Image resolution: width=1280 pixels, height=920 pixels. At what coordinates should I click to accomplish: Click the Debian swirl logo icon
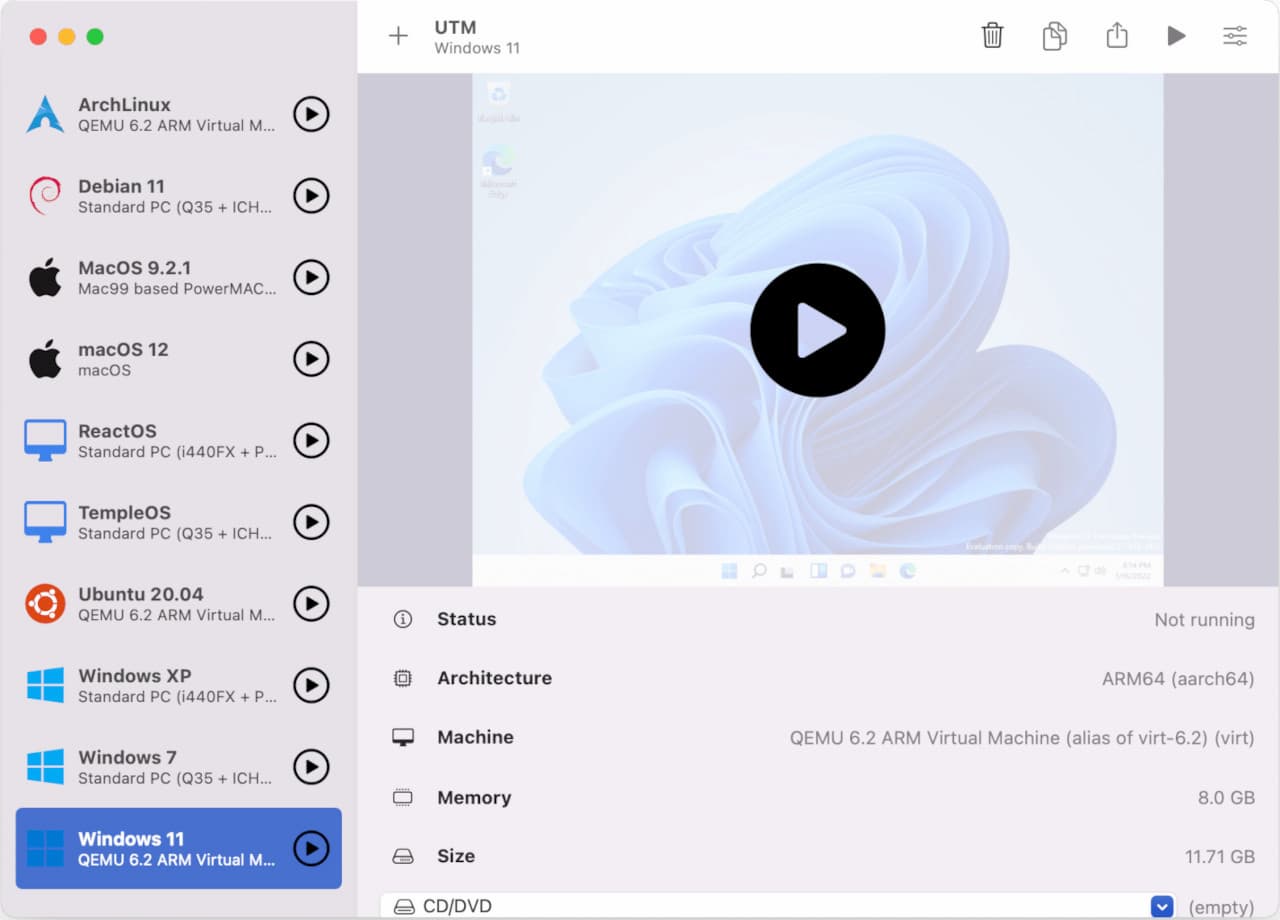click(x=45, y=196)
